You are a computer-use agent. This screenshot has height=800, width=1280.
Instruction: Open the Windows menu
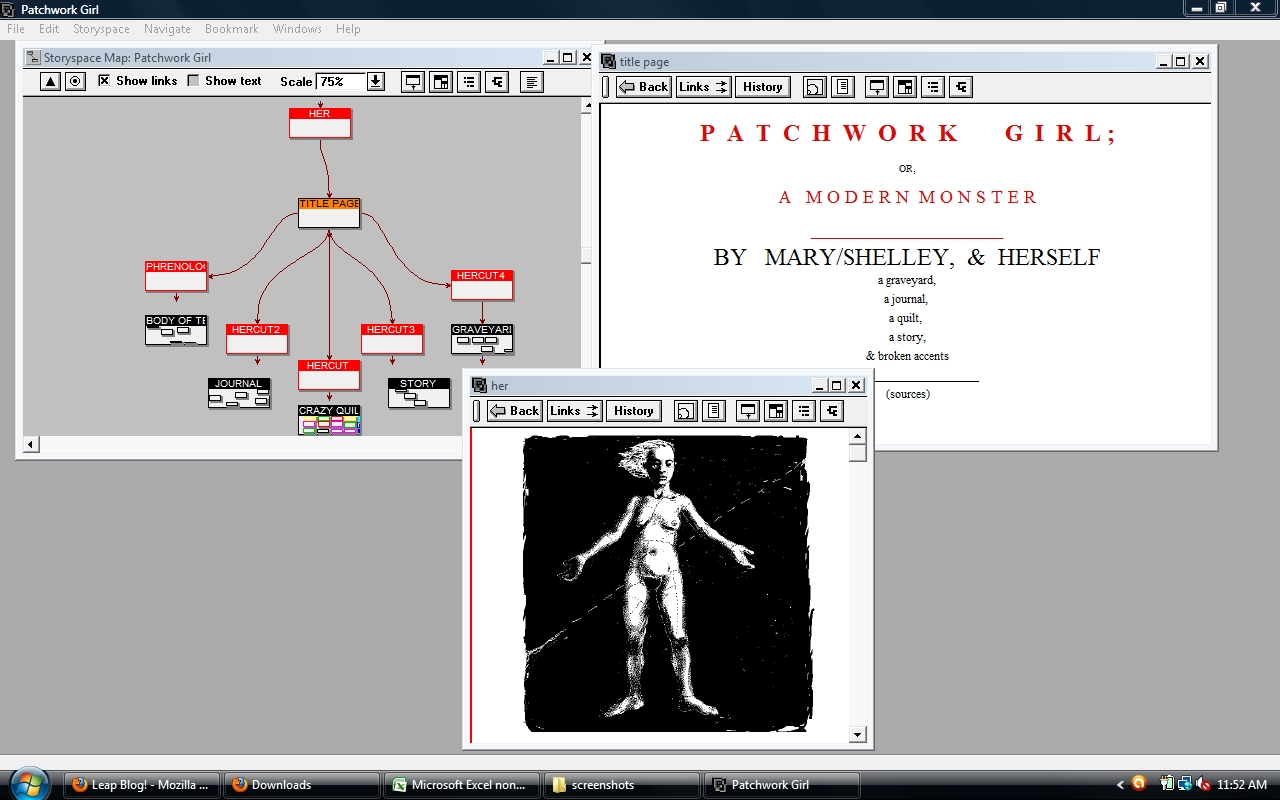(297, 29)
